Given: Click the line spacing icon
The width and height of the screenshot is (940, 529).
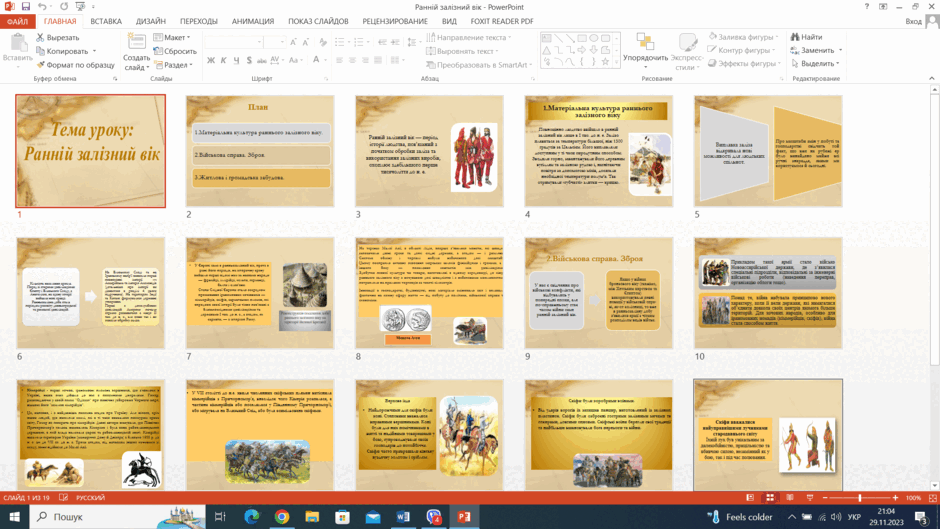Looking at the screenshot, I should 412,42.
